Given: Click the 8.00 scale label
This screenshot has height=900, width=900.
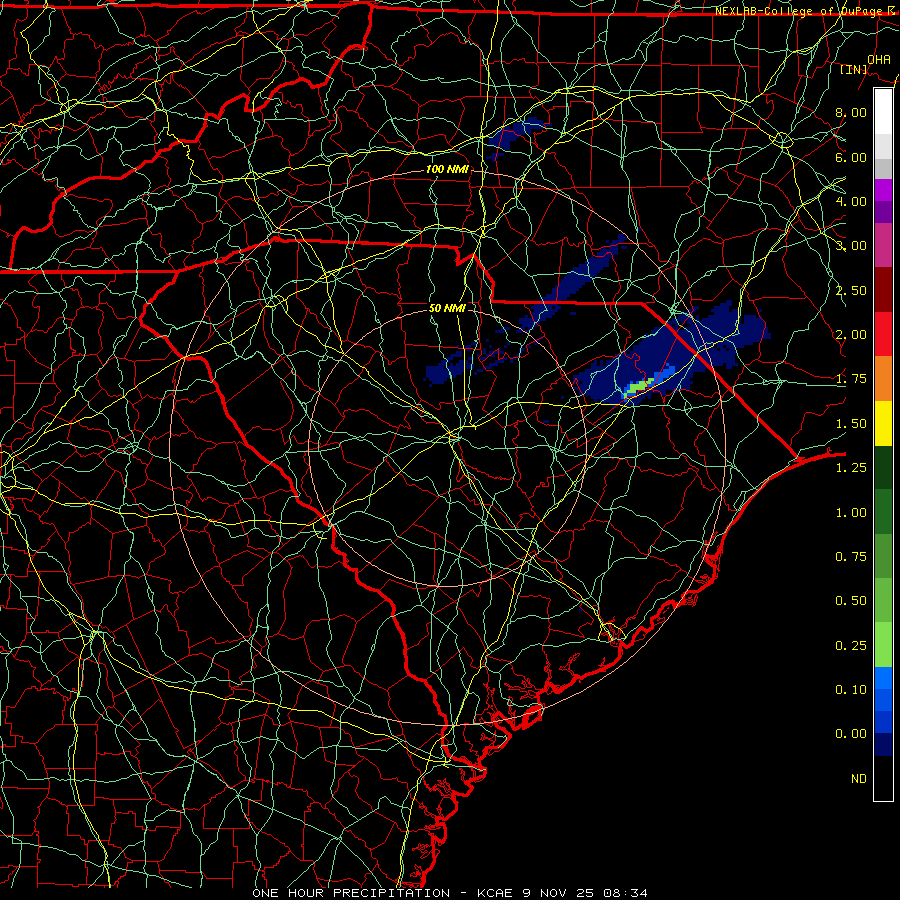Looking at the screenshot, I should (x=851, y=112).
